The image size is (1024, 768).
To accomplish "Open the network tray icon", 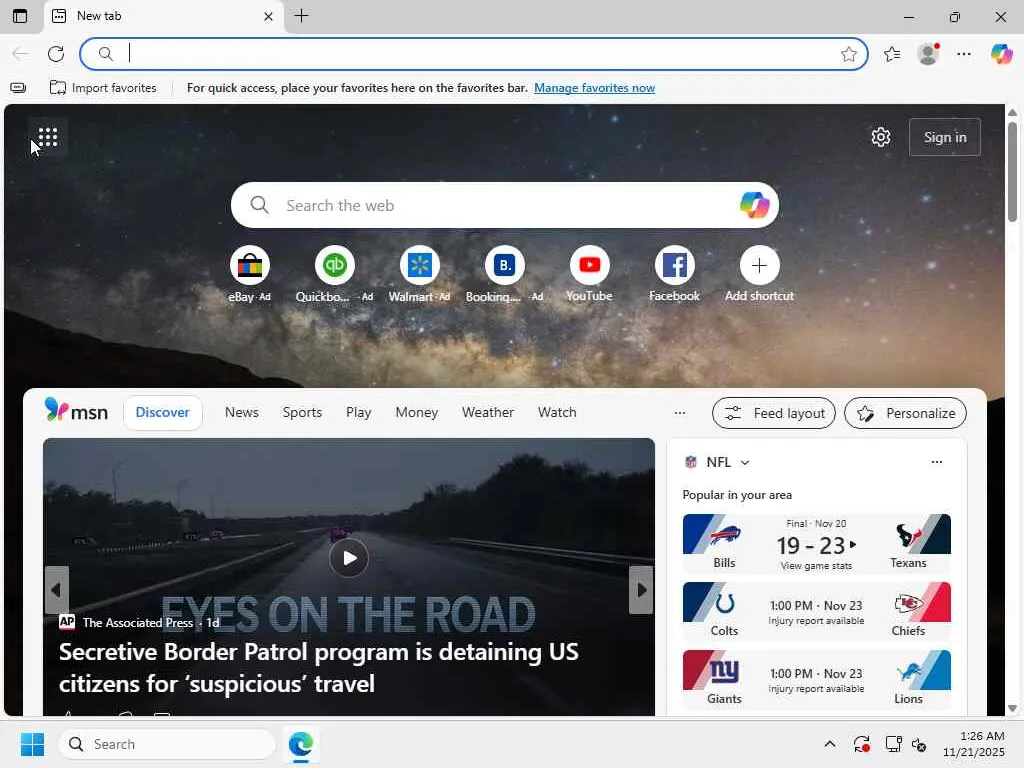I will 893,744.
